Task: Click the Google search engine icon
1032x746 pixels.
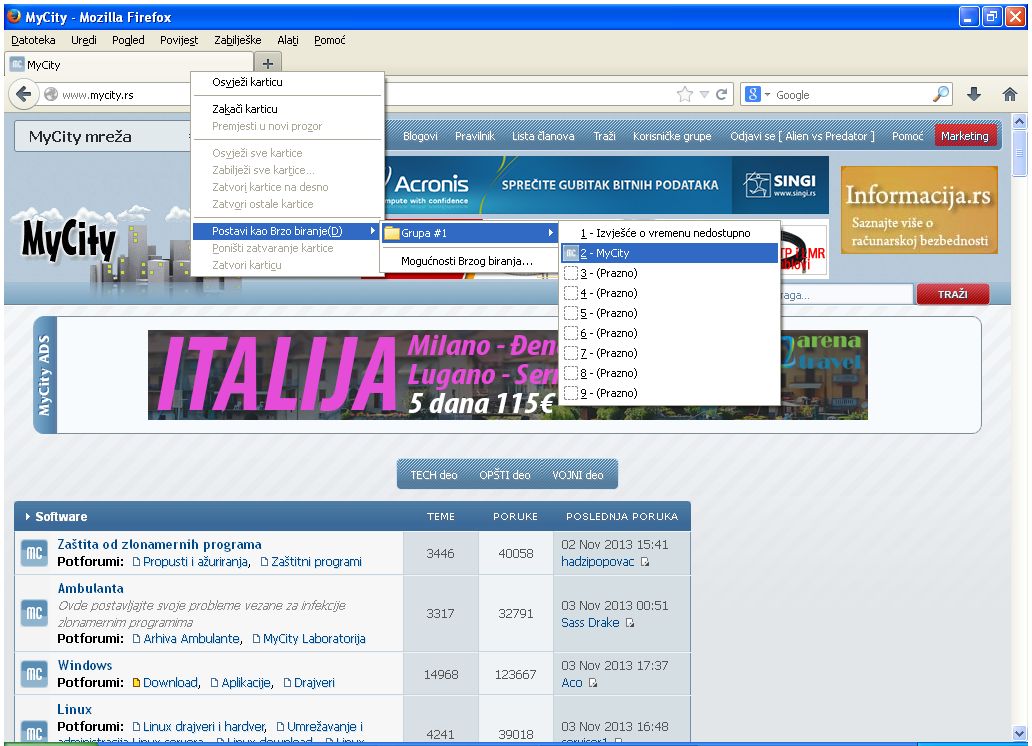Action: tap(753, 94)
